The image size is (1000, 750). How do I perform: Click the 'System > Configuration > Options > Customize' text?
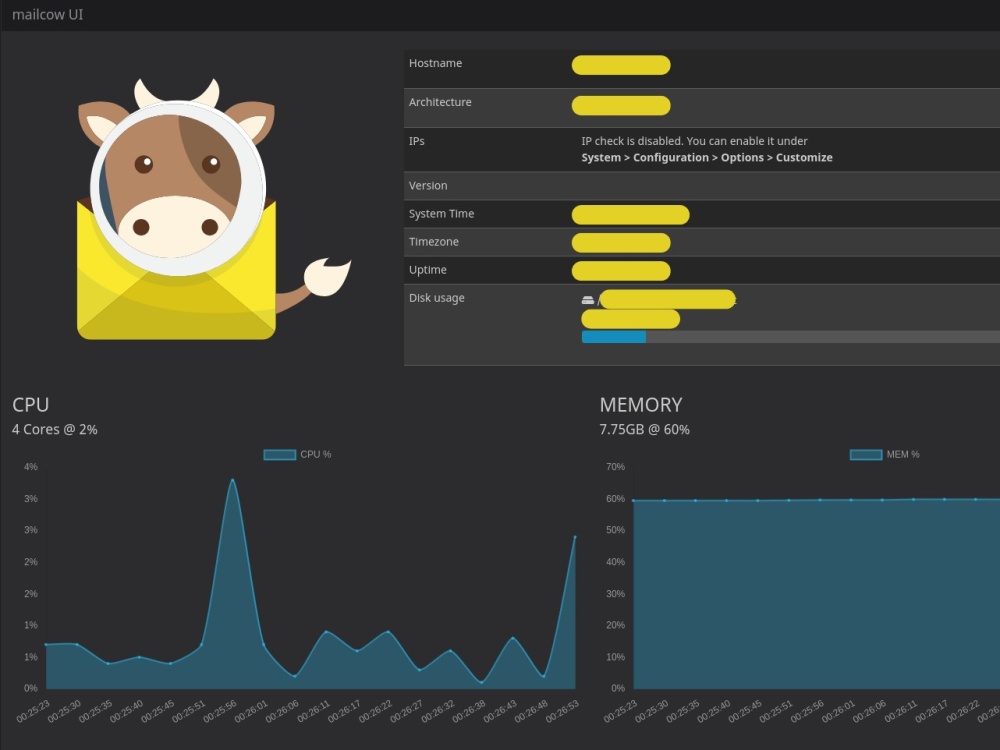707,158
